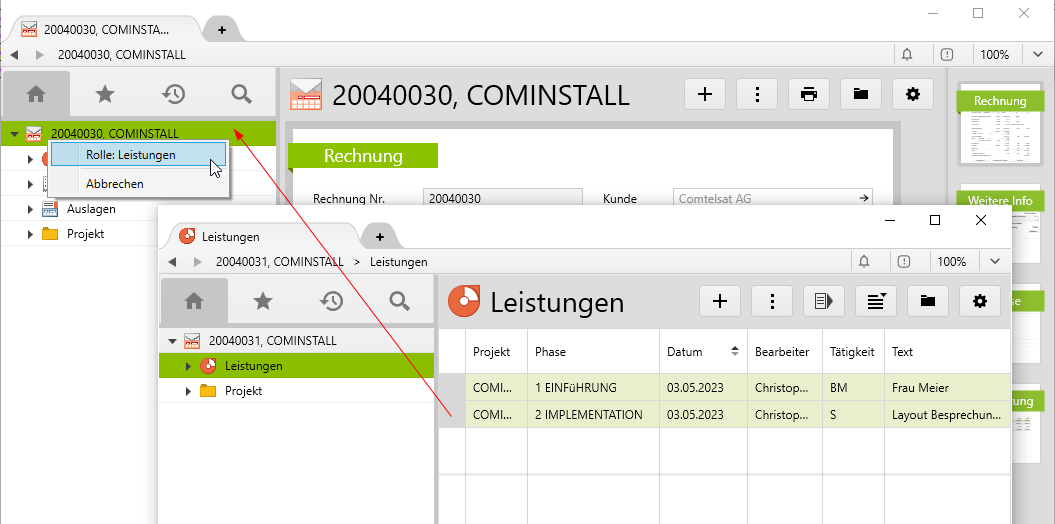This screenshot has width=1055, height=524.
Task: Click the Rechnung Nr. input field
Action: (x=502, y=199)
